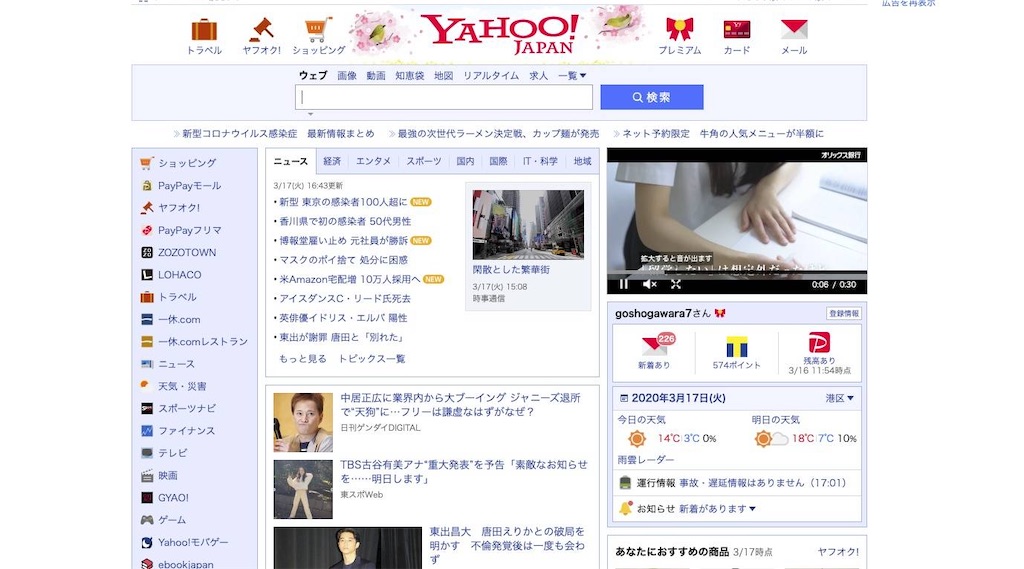Open ゲーム in left sidebar

[x=172, y=520]
